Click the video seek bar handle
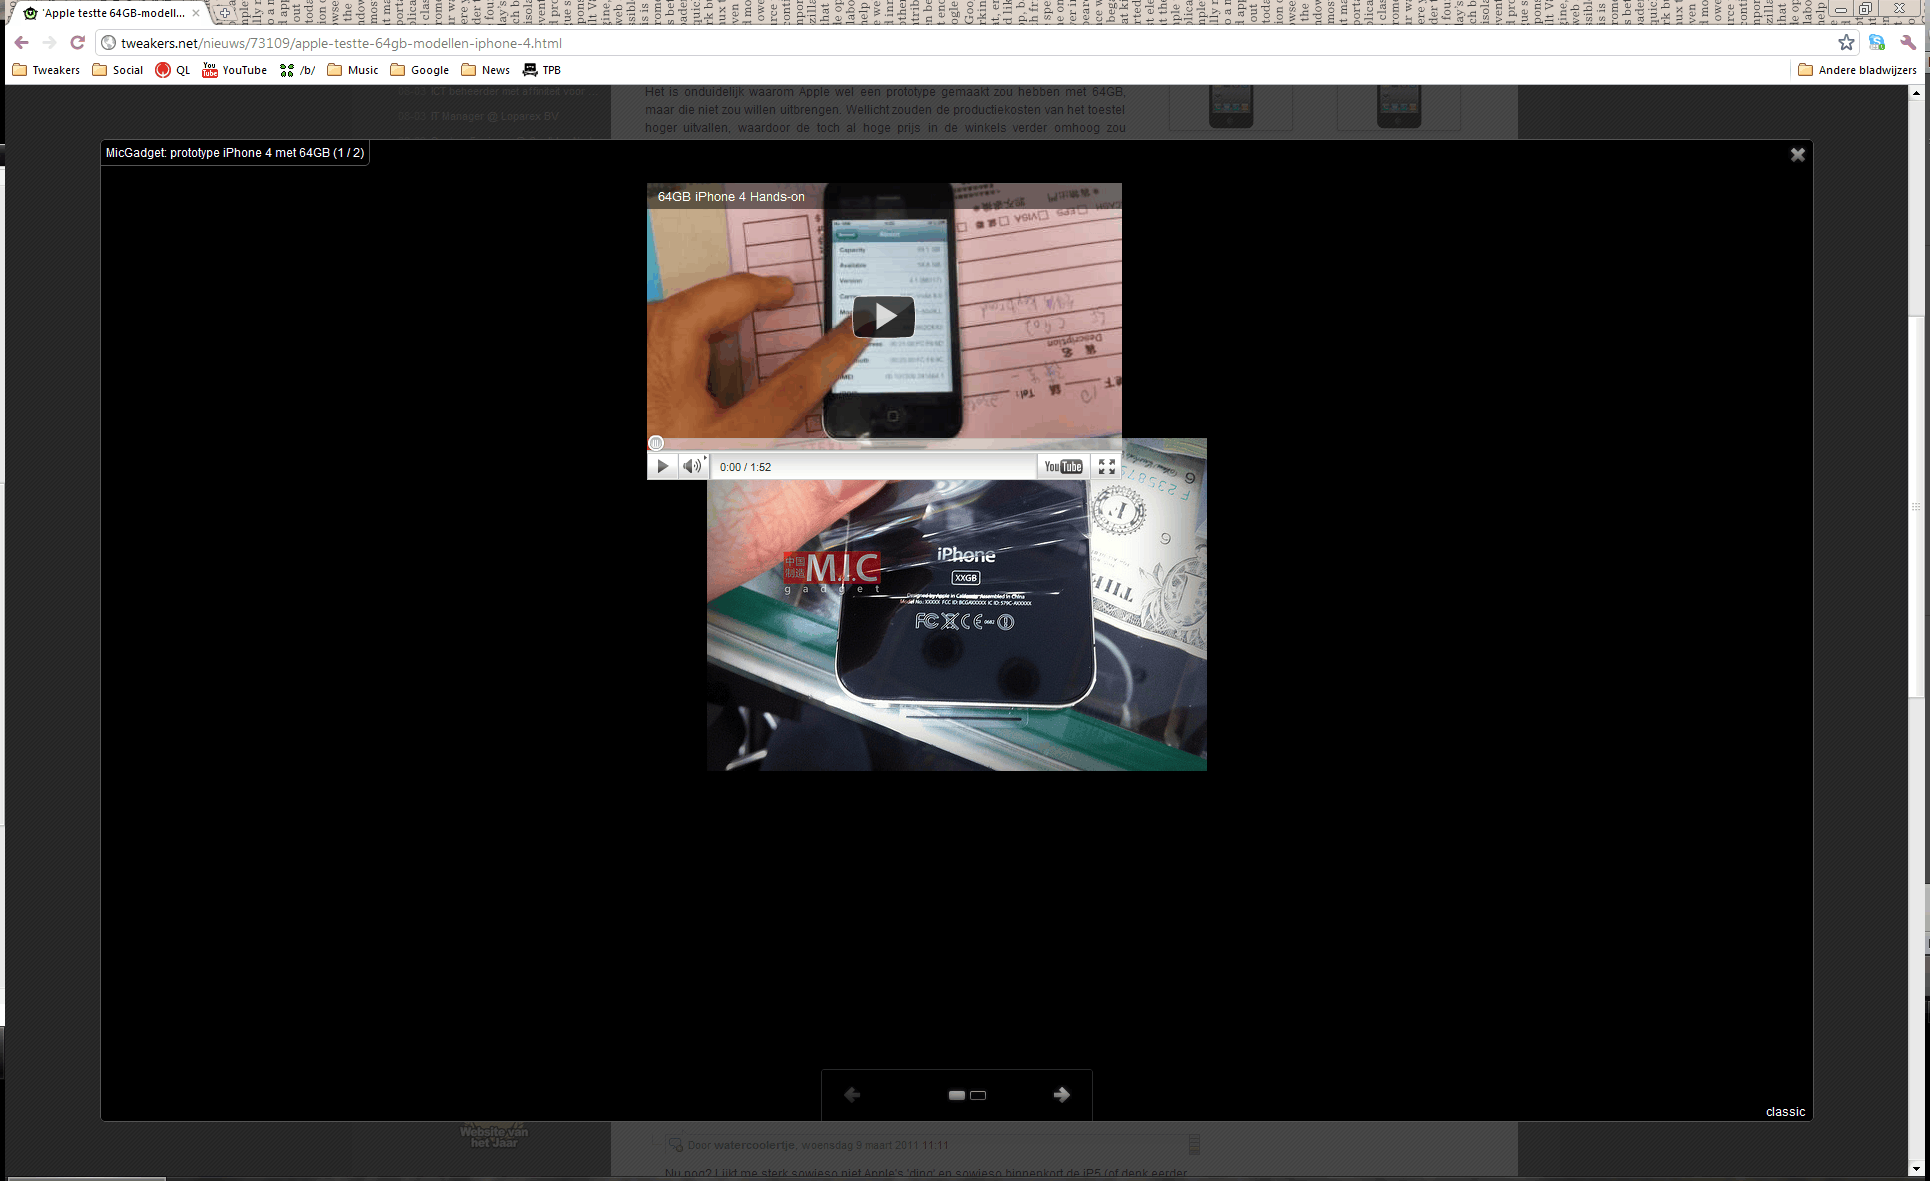The width and height of the screenshot is (1930, 1181). [656, 443]
